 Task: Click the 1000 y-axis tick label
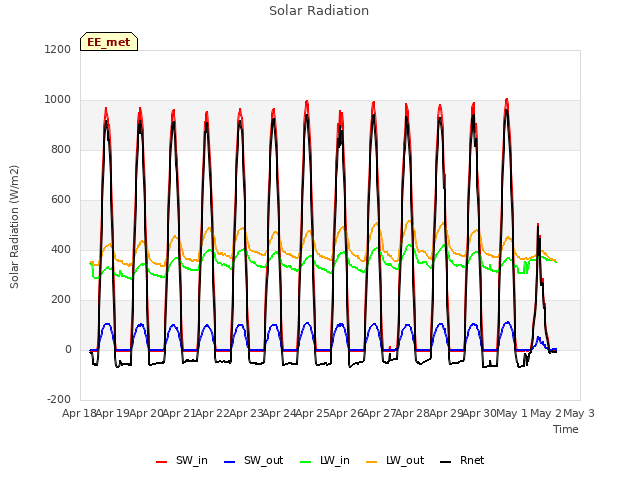(x=58, y=100)
